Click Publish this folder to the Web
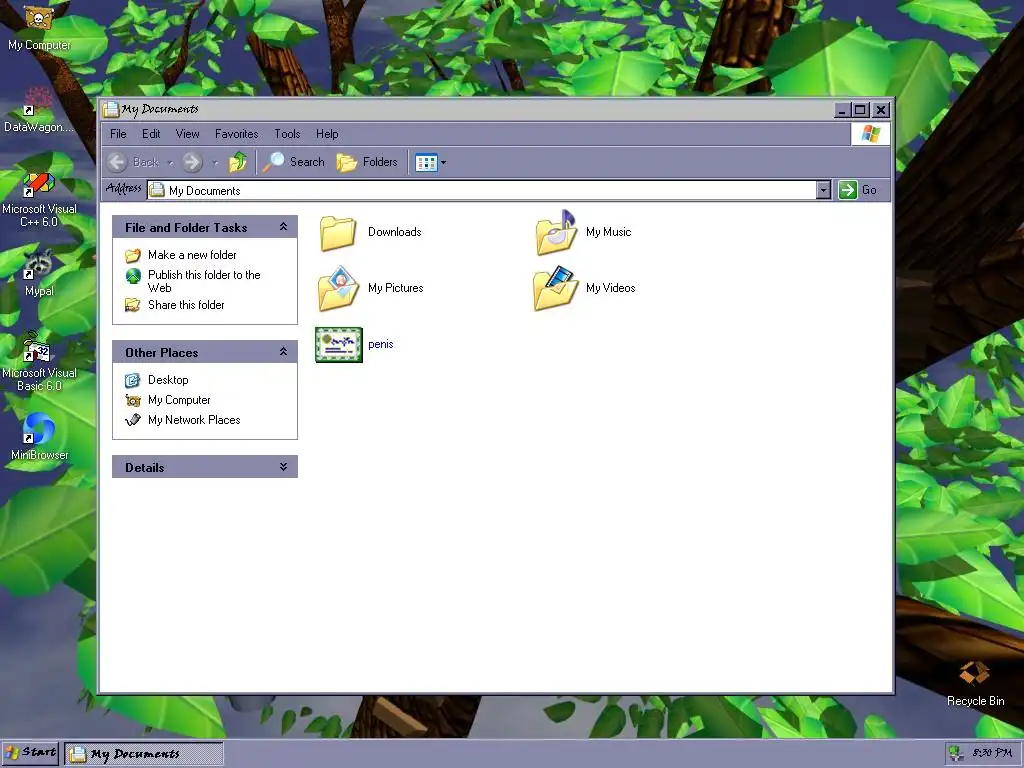1024x768 pixels. (204, 281)
